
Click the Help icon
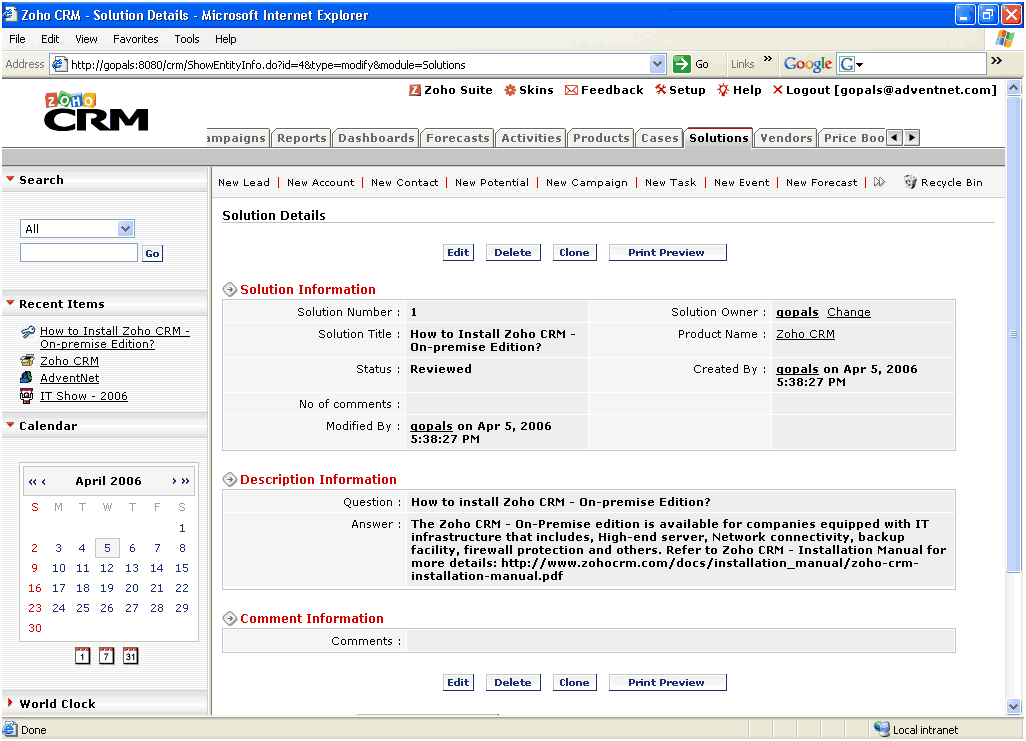click(x=723, y=90)
